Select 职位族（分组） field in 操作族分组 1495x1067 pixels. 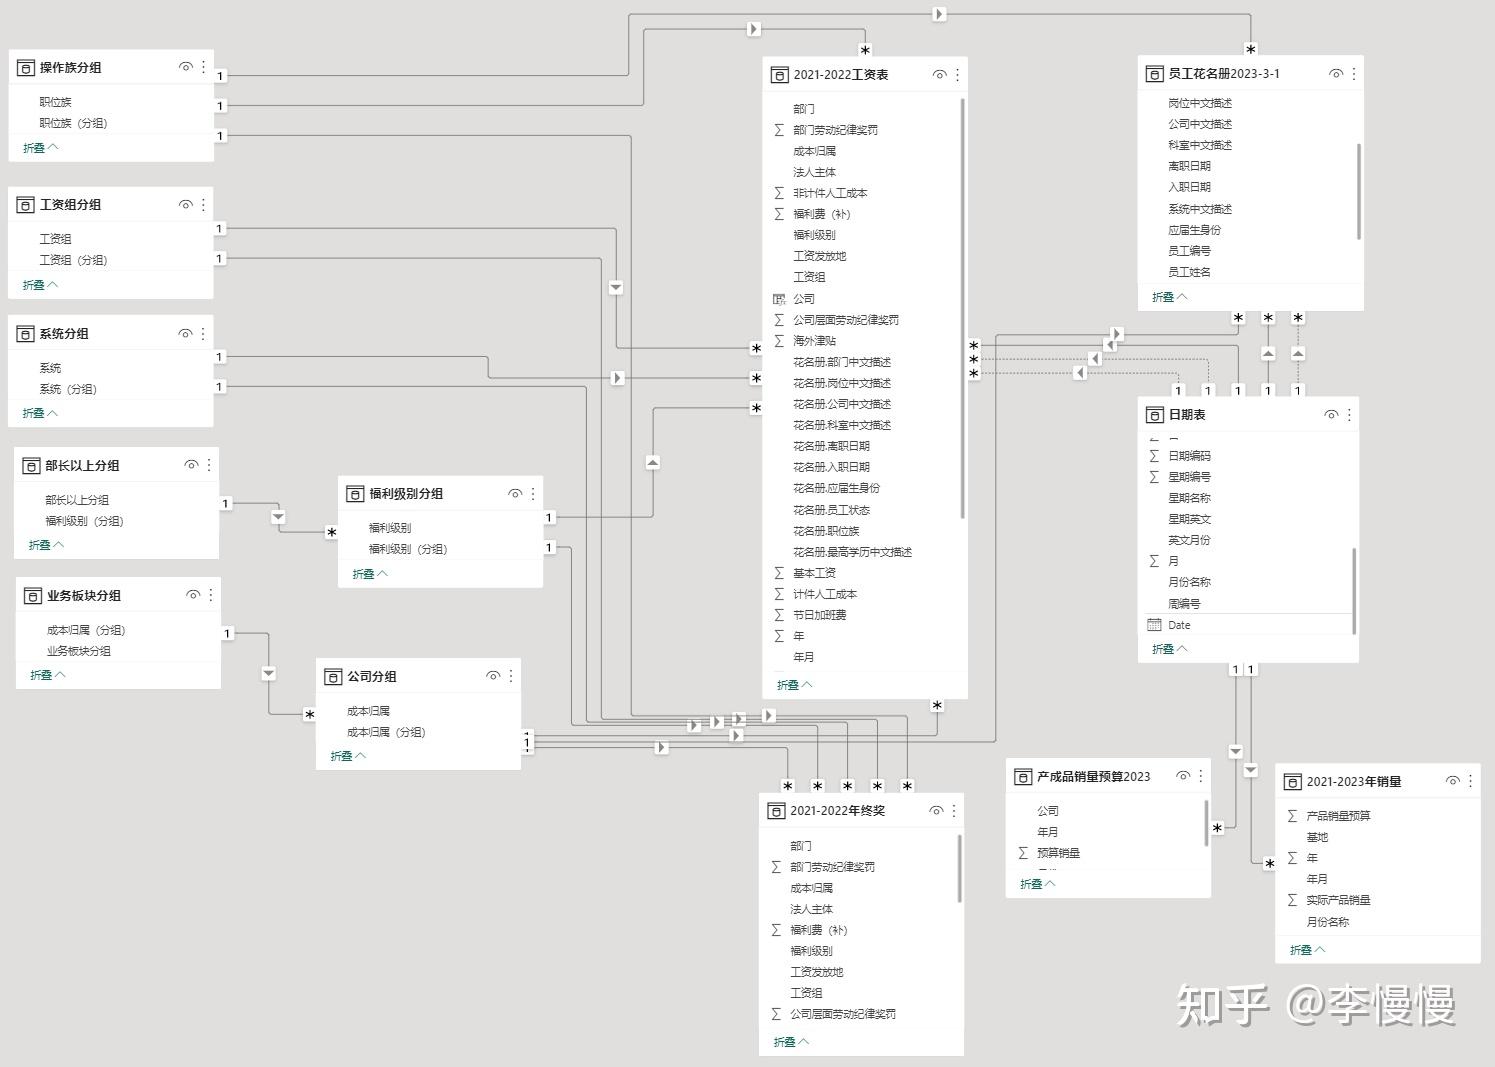(73, 123)
